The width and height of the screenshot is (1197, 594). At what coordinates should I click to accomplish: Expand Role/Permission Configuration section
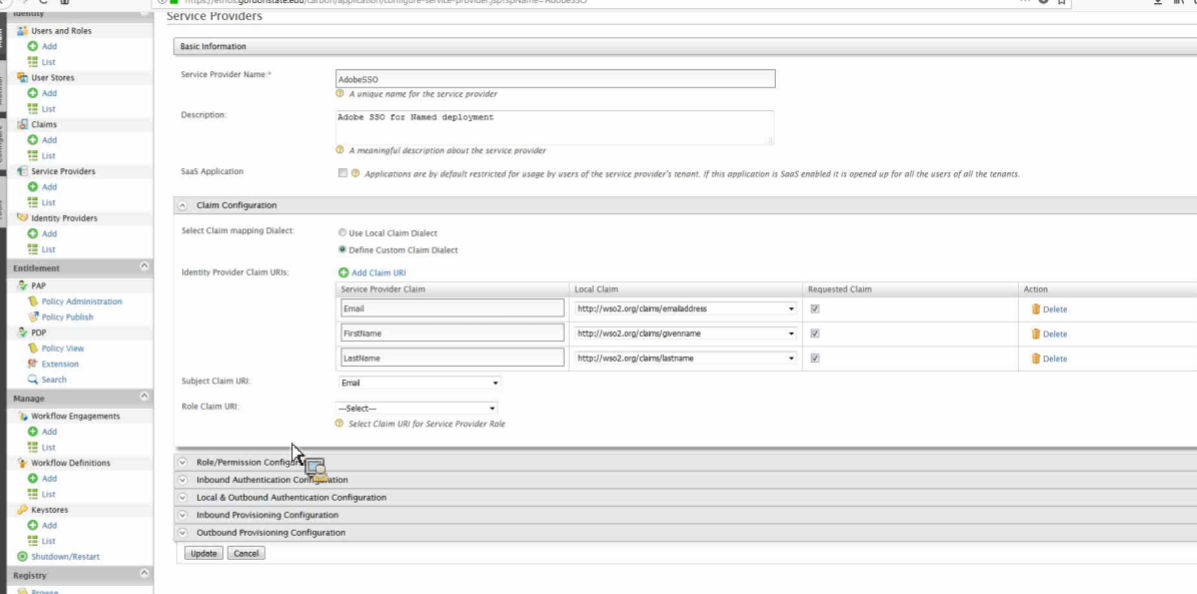(182, 463)
